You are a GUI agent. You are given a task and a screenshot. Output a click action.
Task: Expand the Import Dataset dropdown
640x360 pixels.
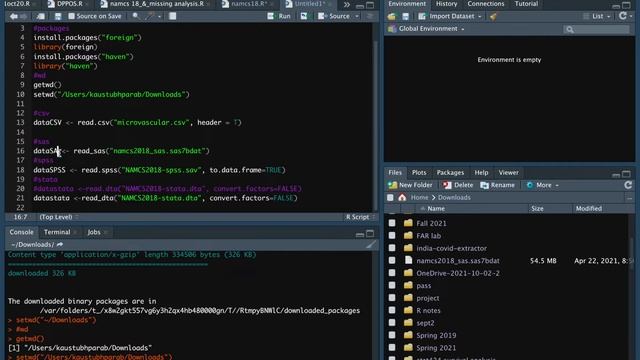pyautogui.click(x=480, y=16)
